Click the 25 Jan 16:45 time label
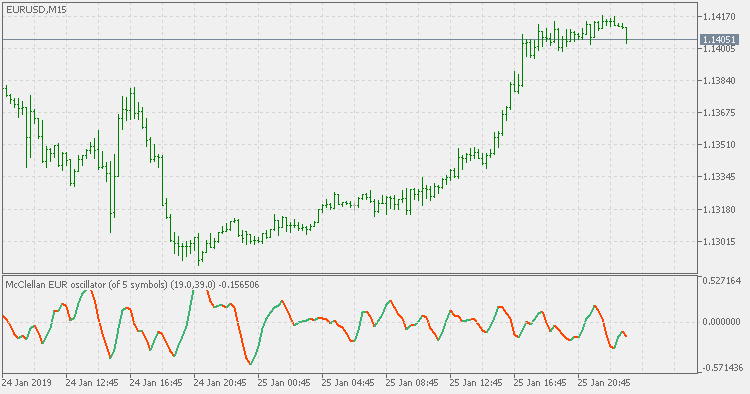 (540, 383)
